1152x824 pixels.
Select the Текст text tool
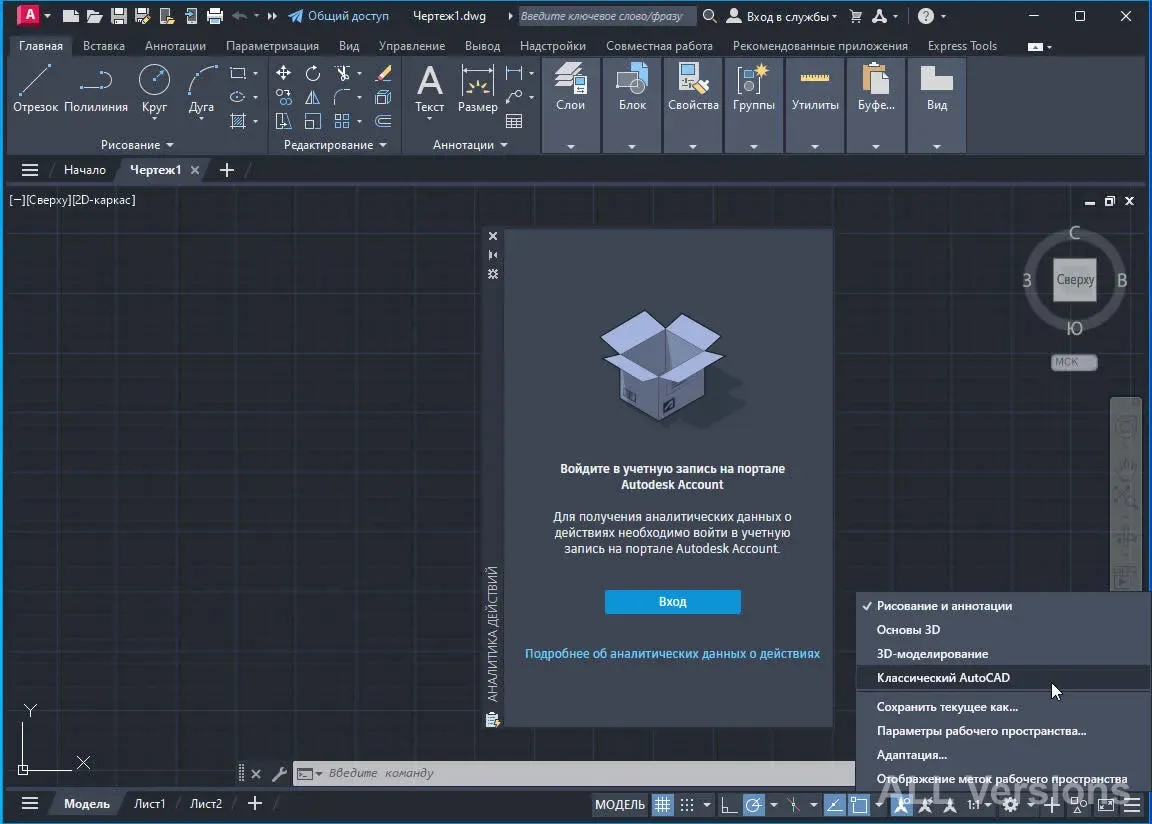[429, 88]
